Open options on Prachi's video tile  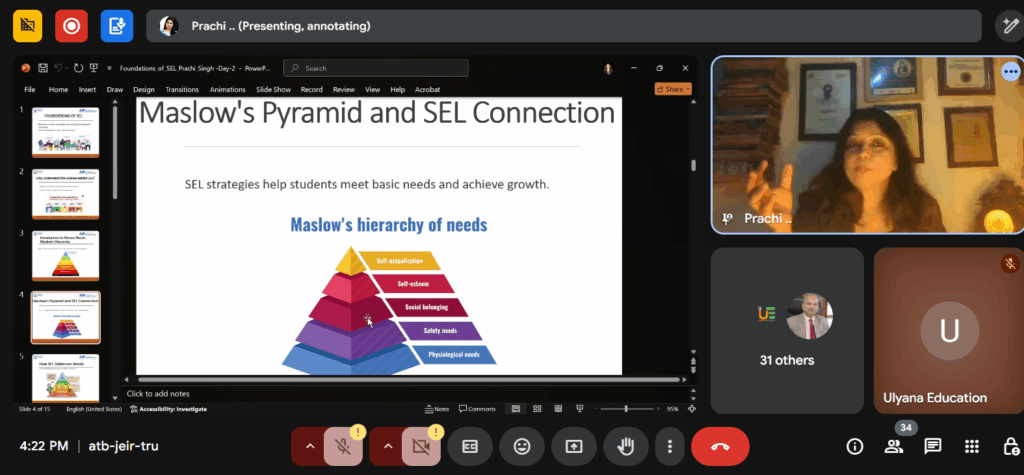tap(1010, 72)
